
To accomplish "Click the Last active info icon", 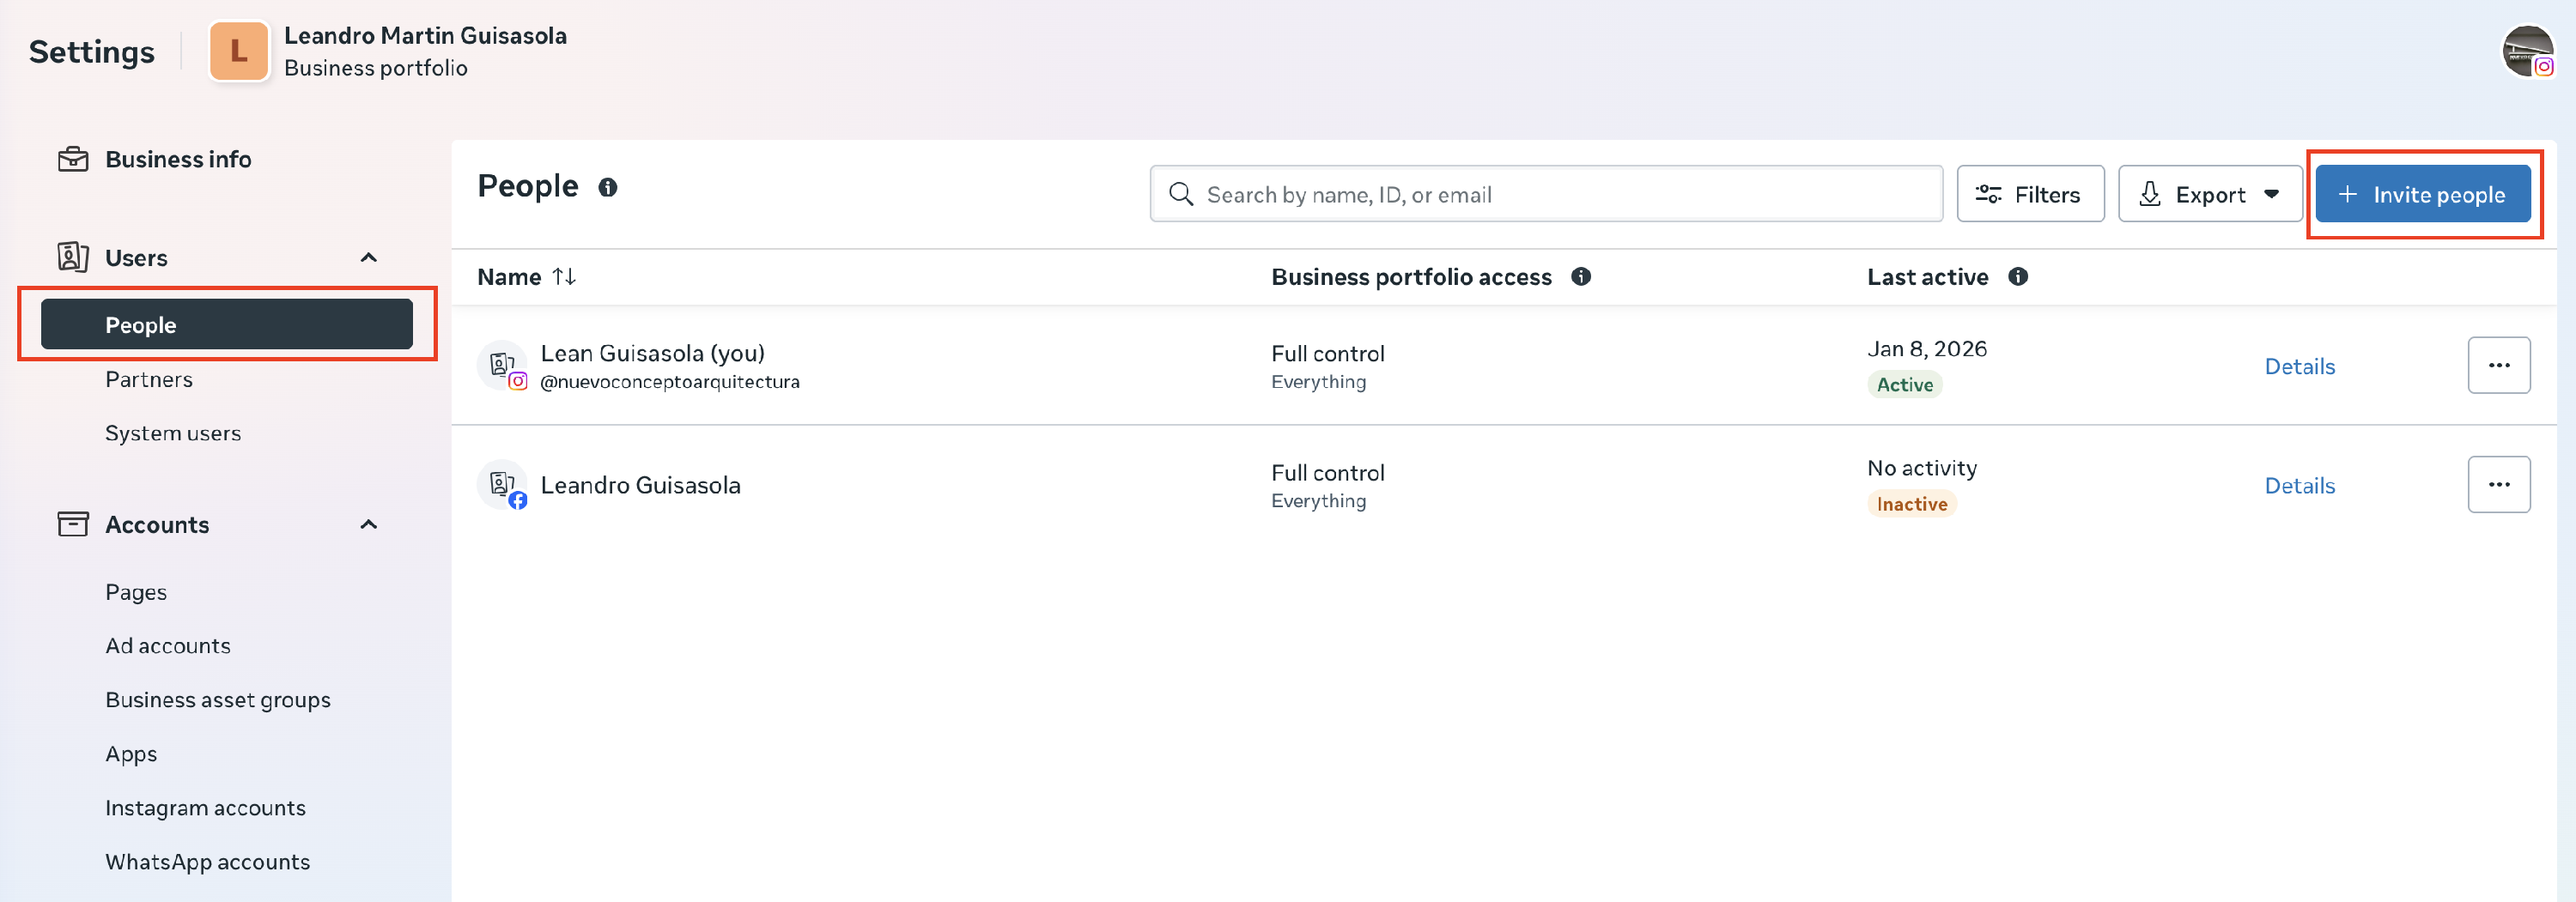I will 2017,277.
